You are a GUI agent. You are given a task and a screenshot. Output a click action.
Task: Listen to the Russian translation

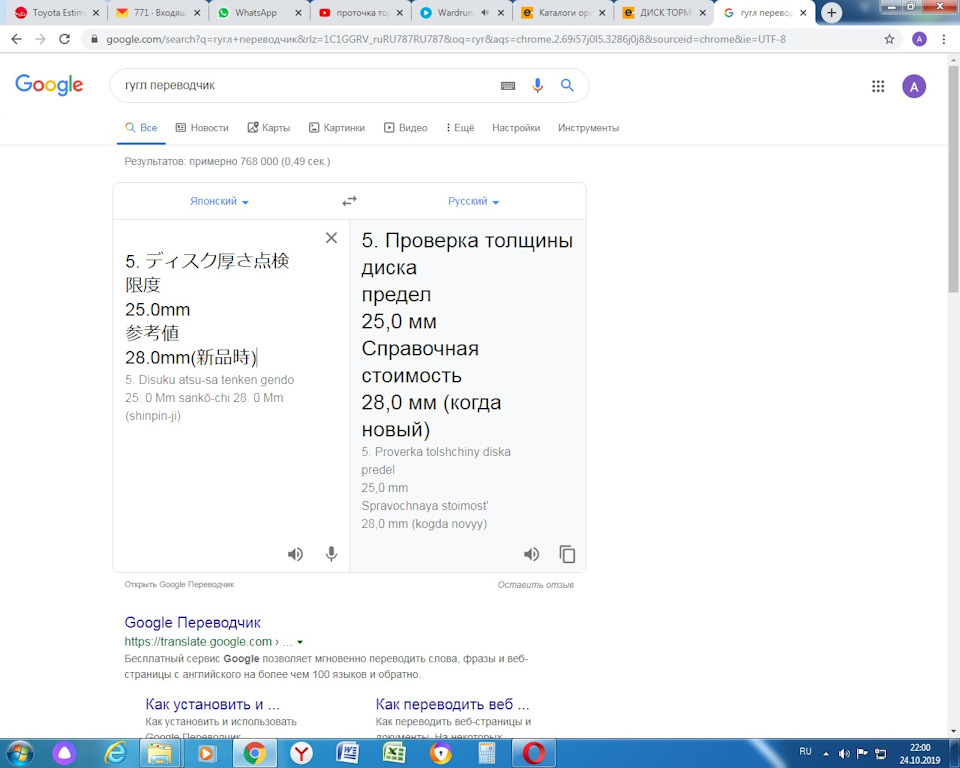pos(531,554)
